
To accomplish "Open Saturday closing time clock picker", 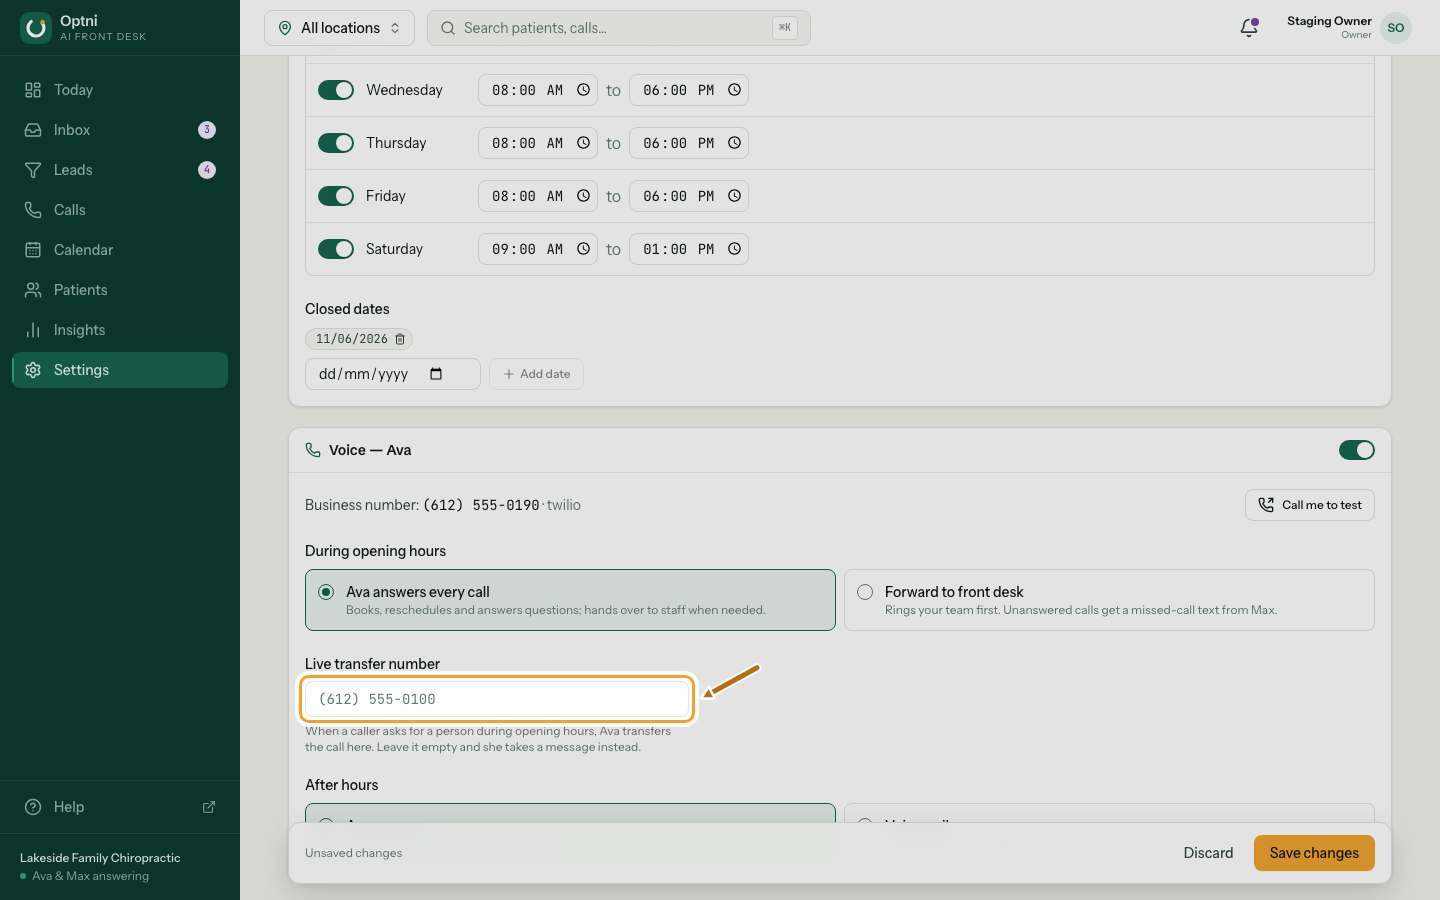I will coord(734,249).
